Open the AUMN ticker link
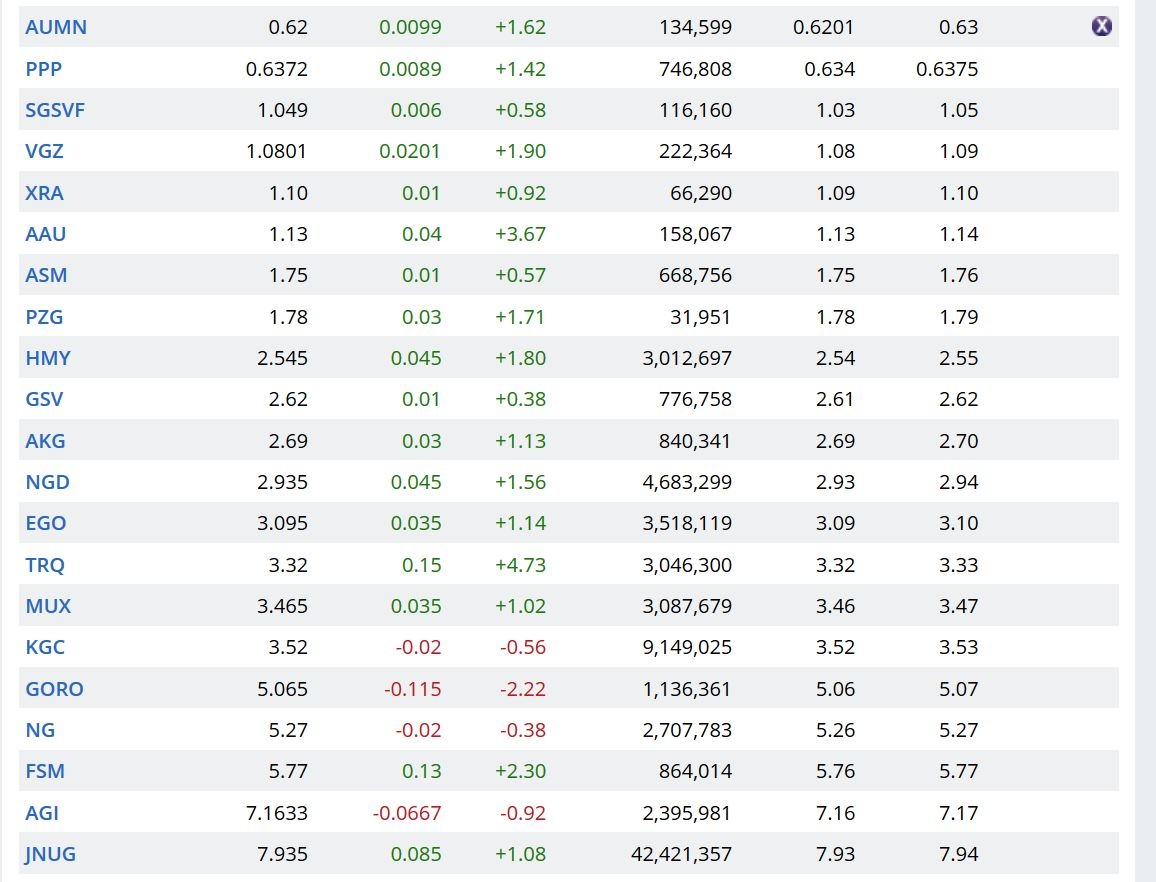 pos(56,27)
